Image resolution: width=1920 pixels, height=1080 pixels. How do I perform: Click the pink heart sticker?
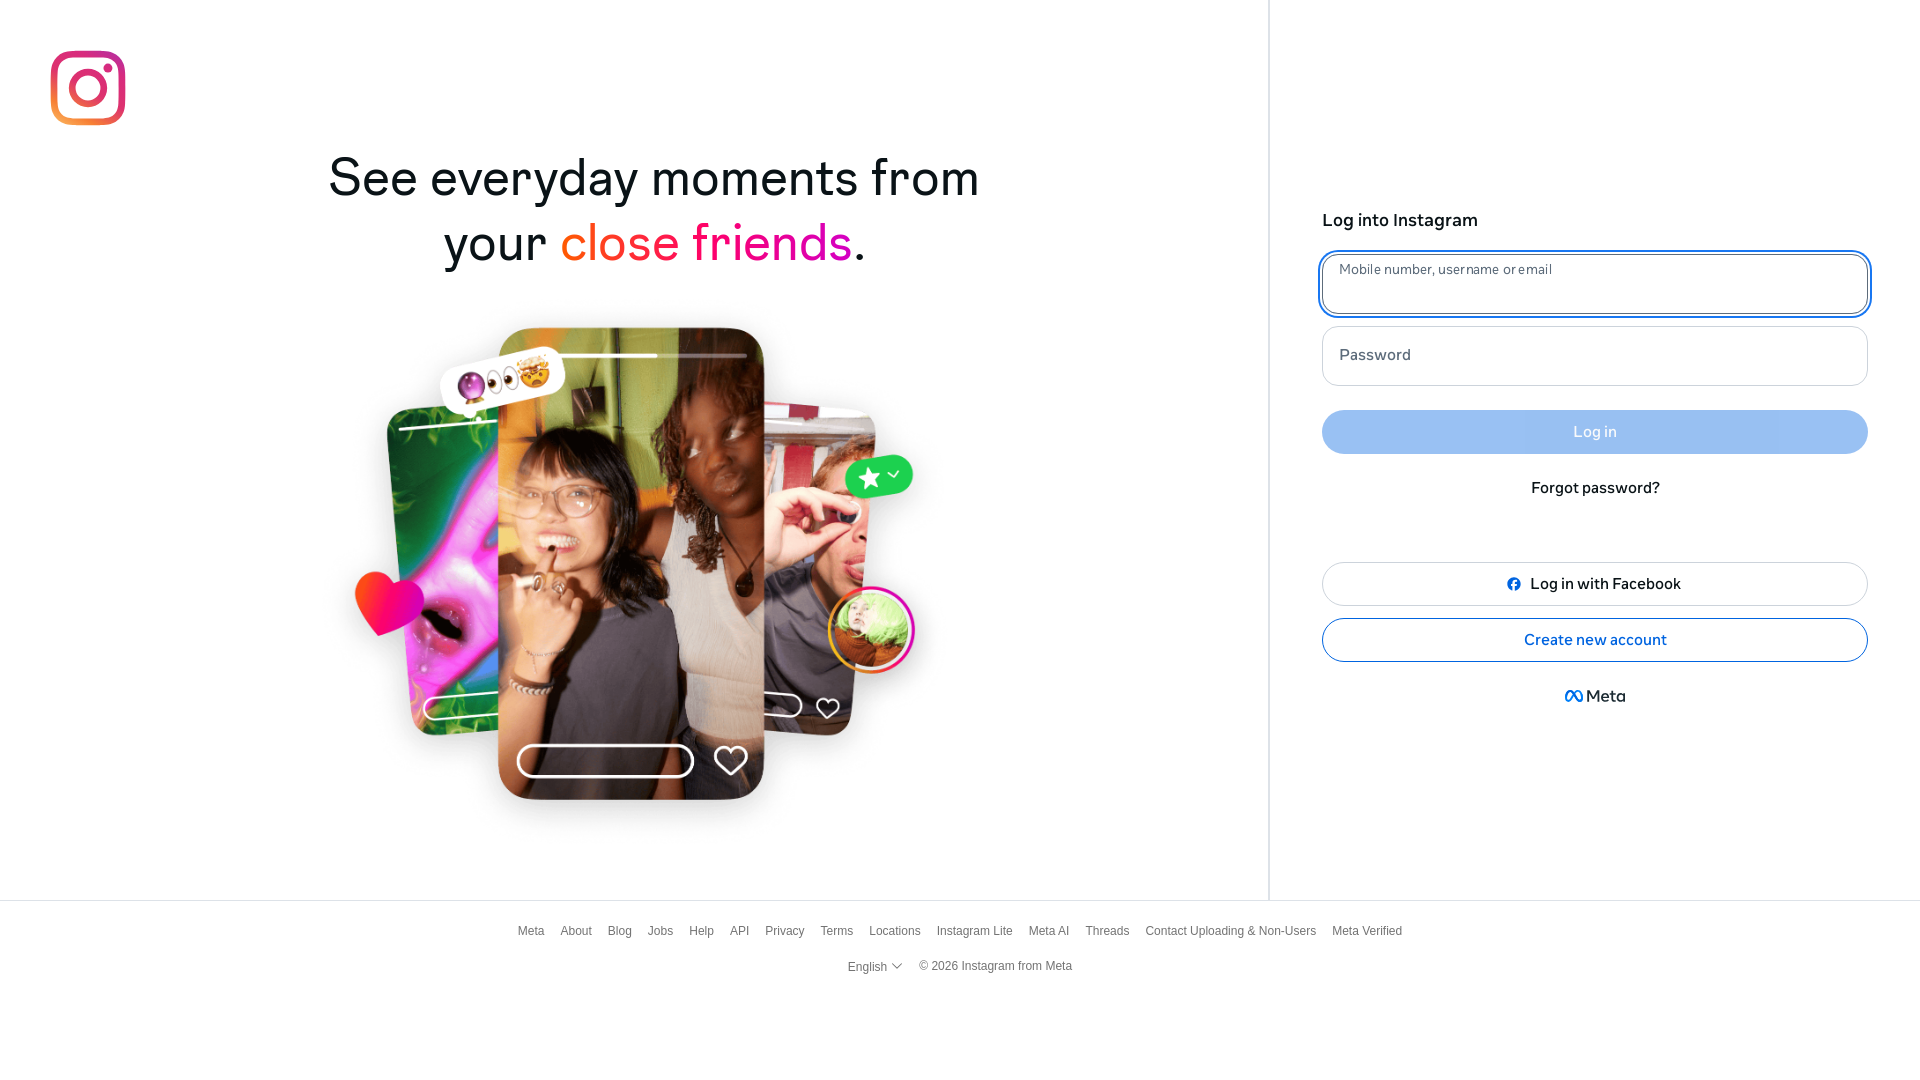pyautogui.click(x=390, y=603)
